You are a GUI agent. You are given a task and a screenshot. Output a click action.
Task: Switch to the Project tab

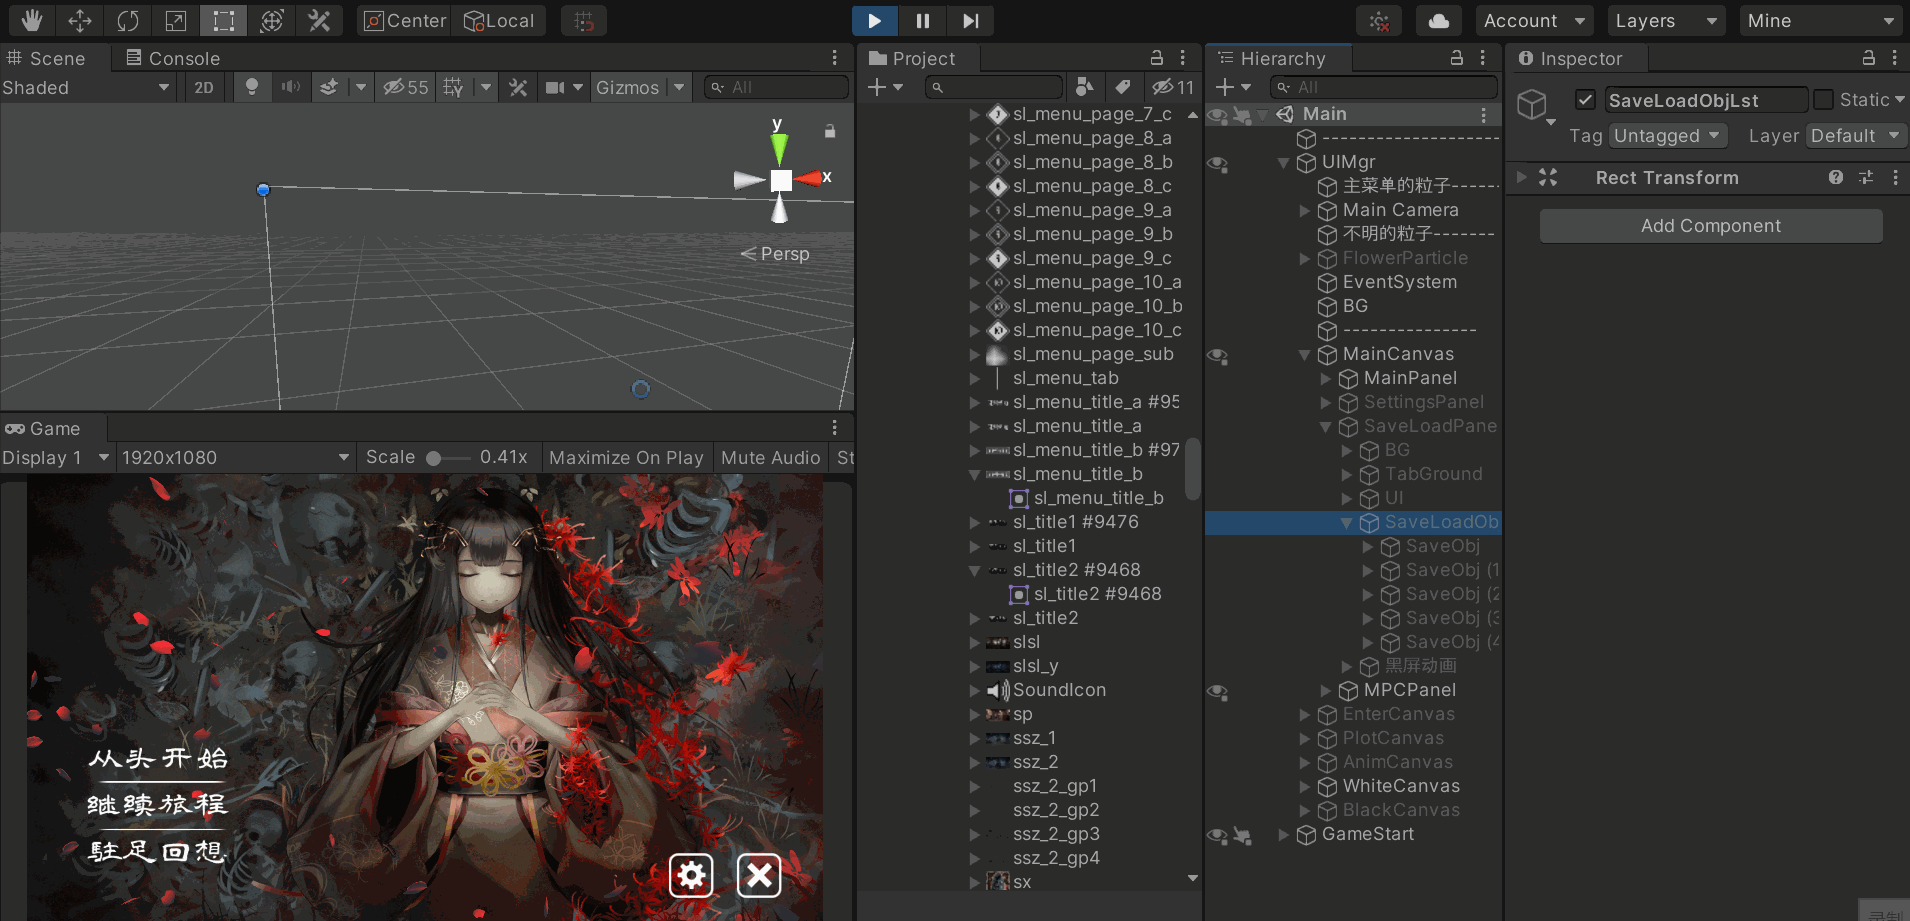point(913,58)
